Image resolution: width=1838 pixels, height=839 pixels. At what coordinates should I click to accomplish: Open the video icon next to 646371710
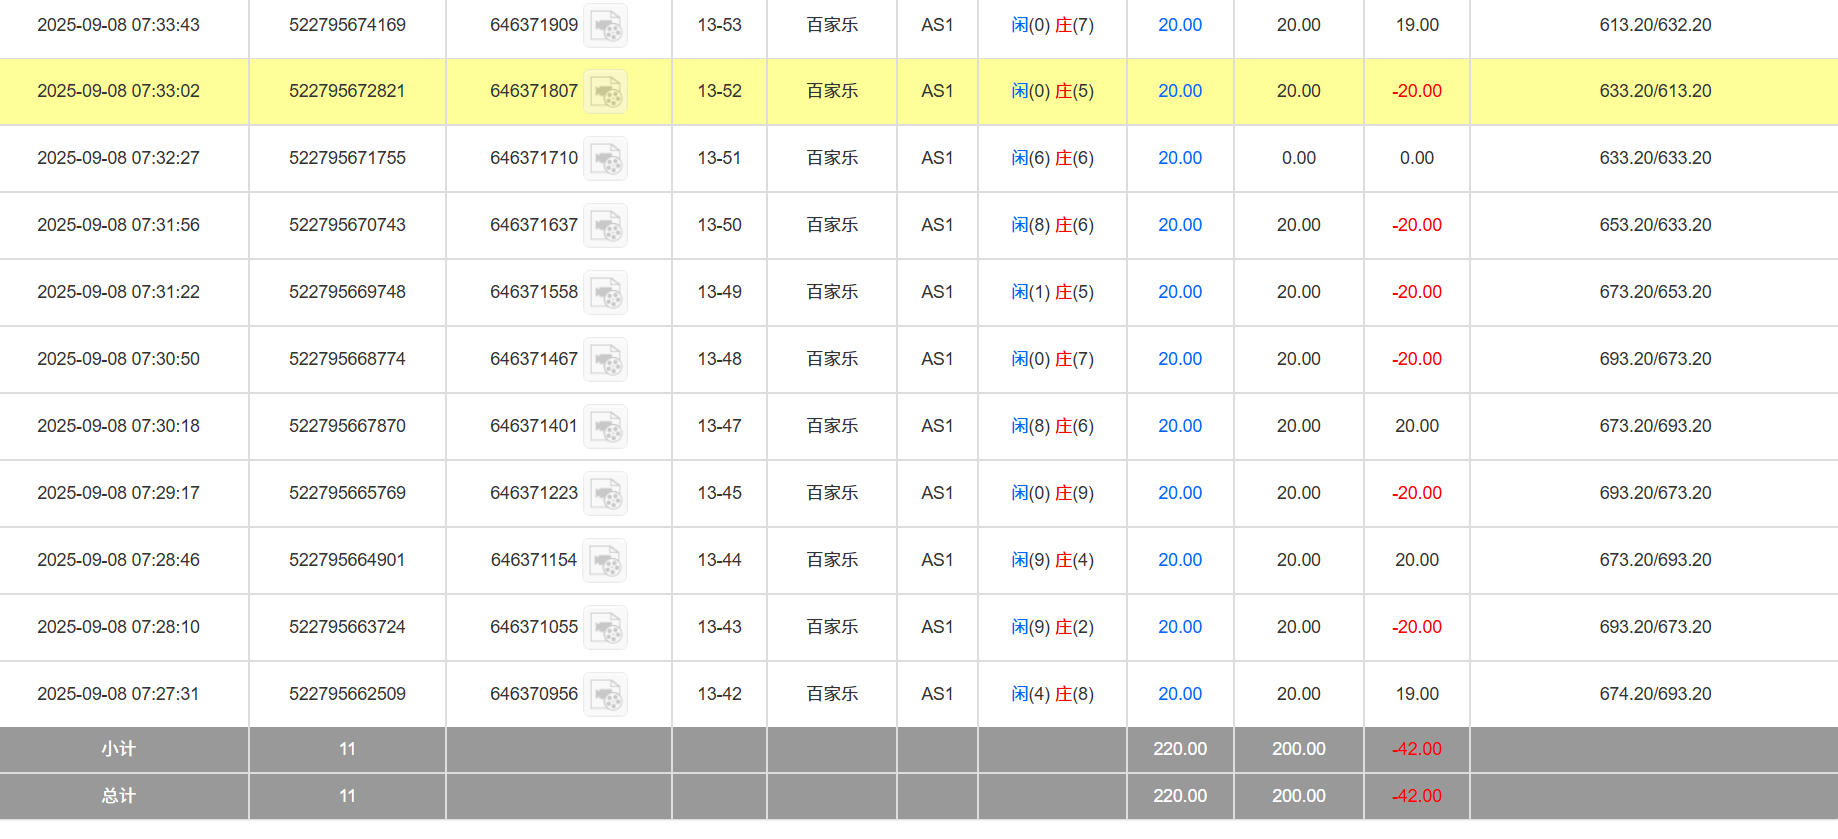[x=605, y=159]
